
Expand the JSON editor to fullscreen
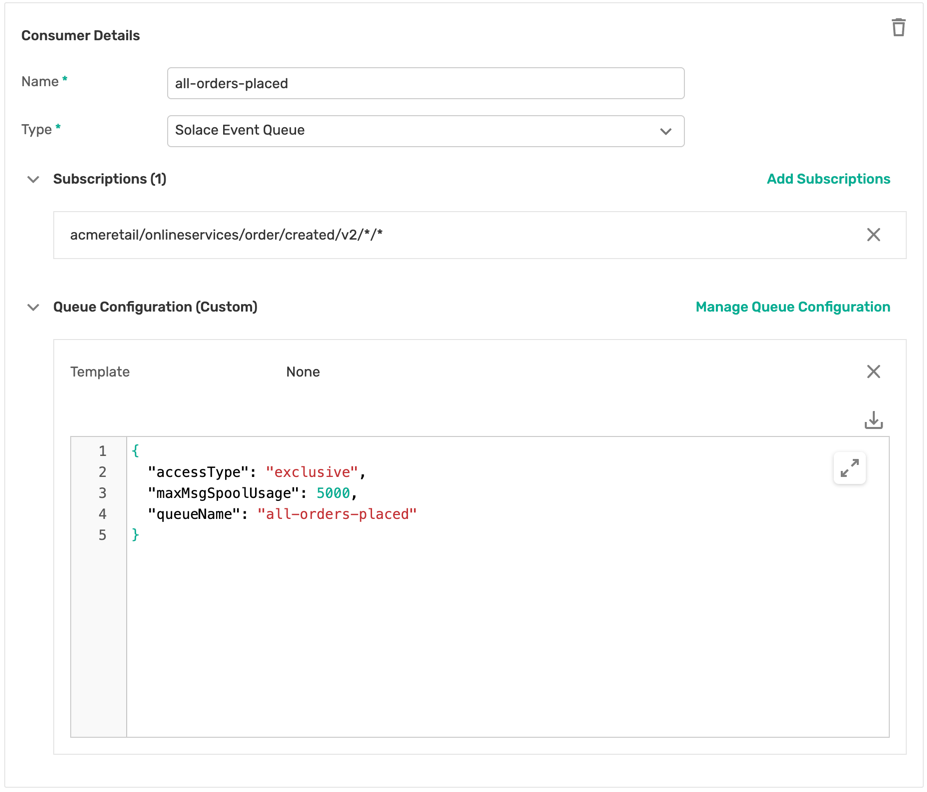(849, 468)
